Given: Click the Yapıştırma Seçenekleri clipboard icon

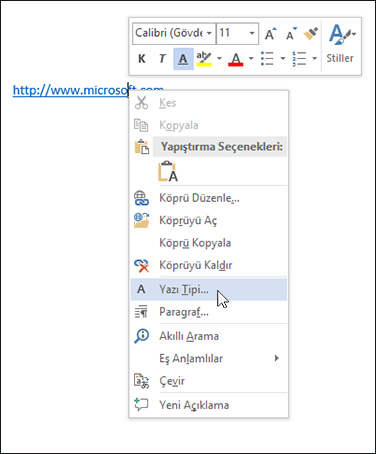Looking at the screenshot, I should click(x=141, y=147).
